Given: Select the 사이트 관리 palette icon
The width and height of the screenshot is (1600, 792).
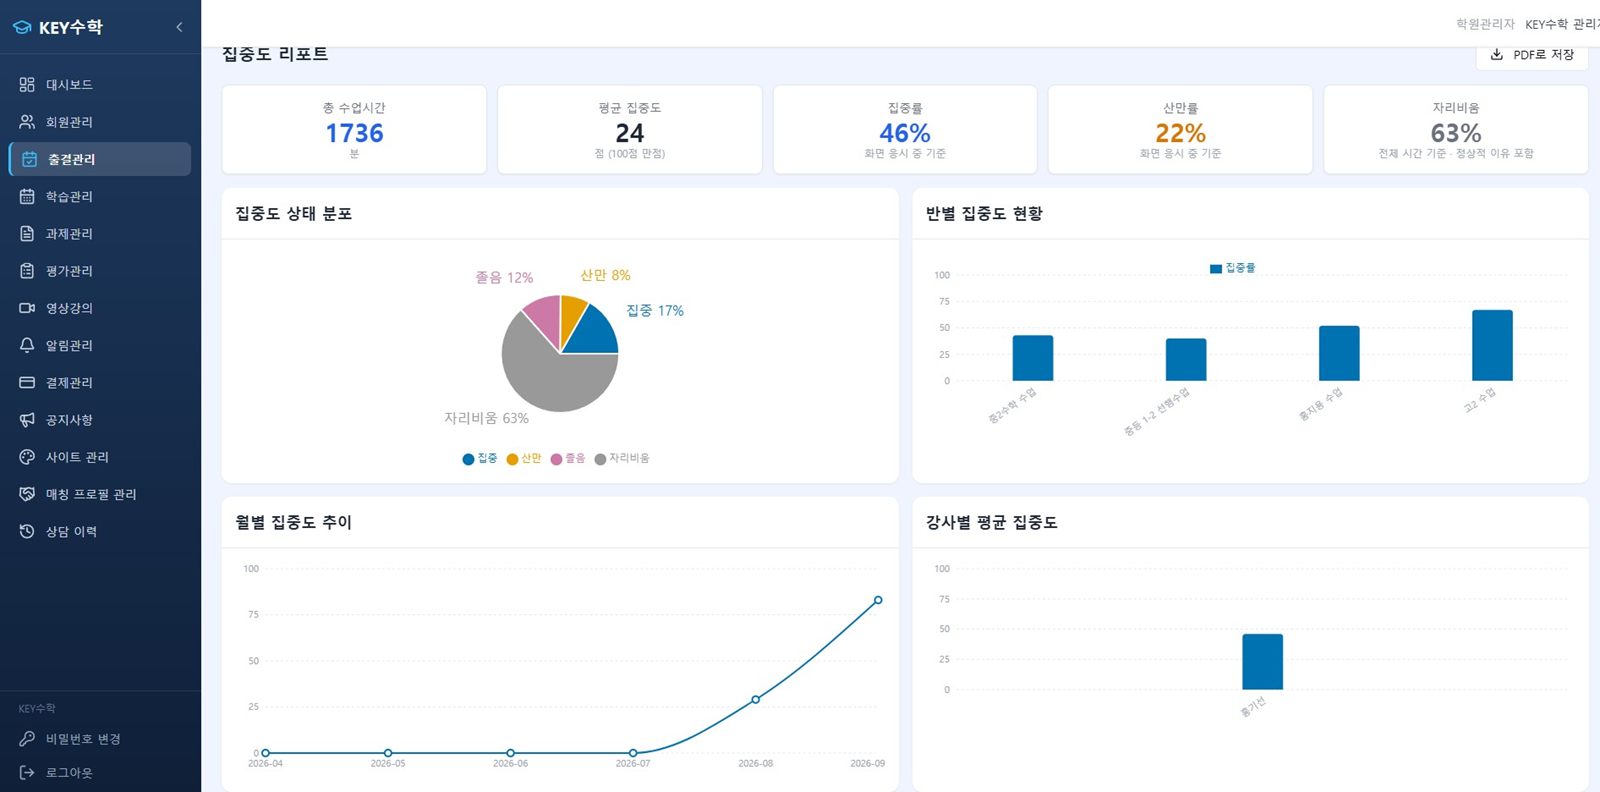Looking at the screenshot, I should tap(27, 457).
